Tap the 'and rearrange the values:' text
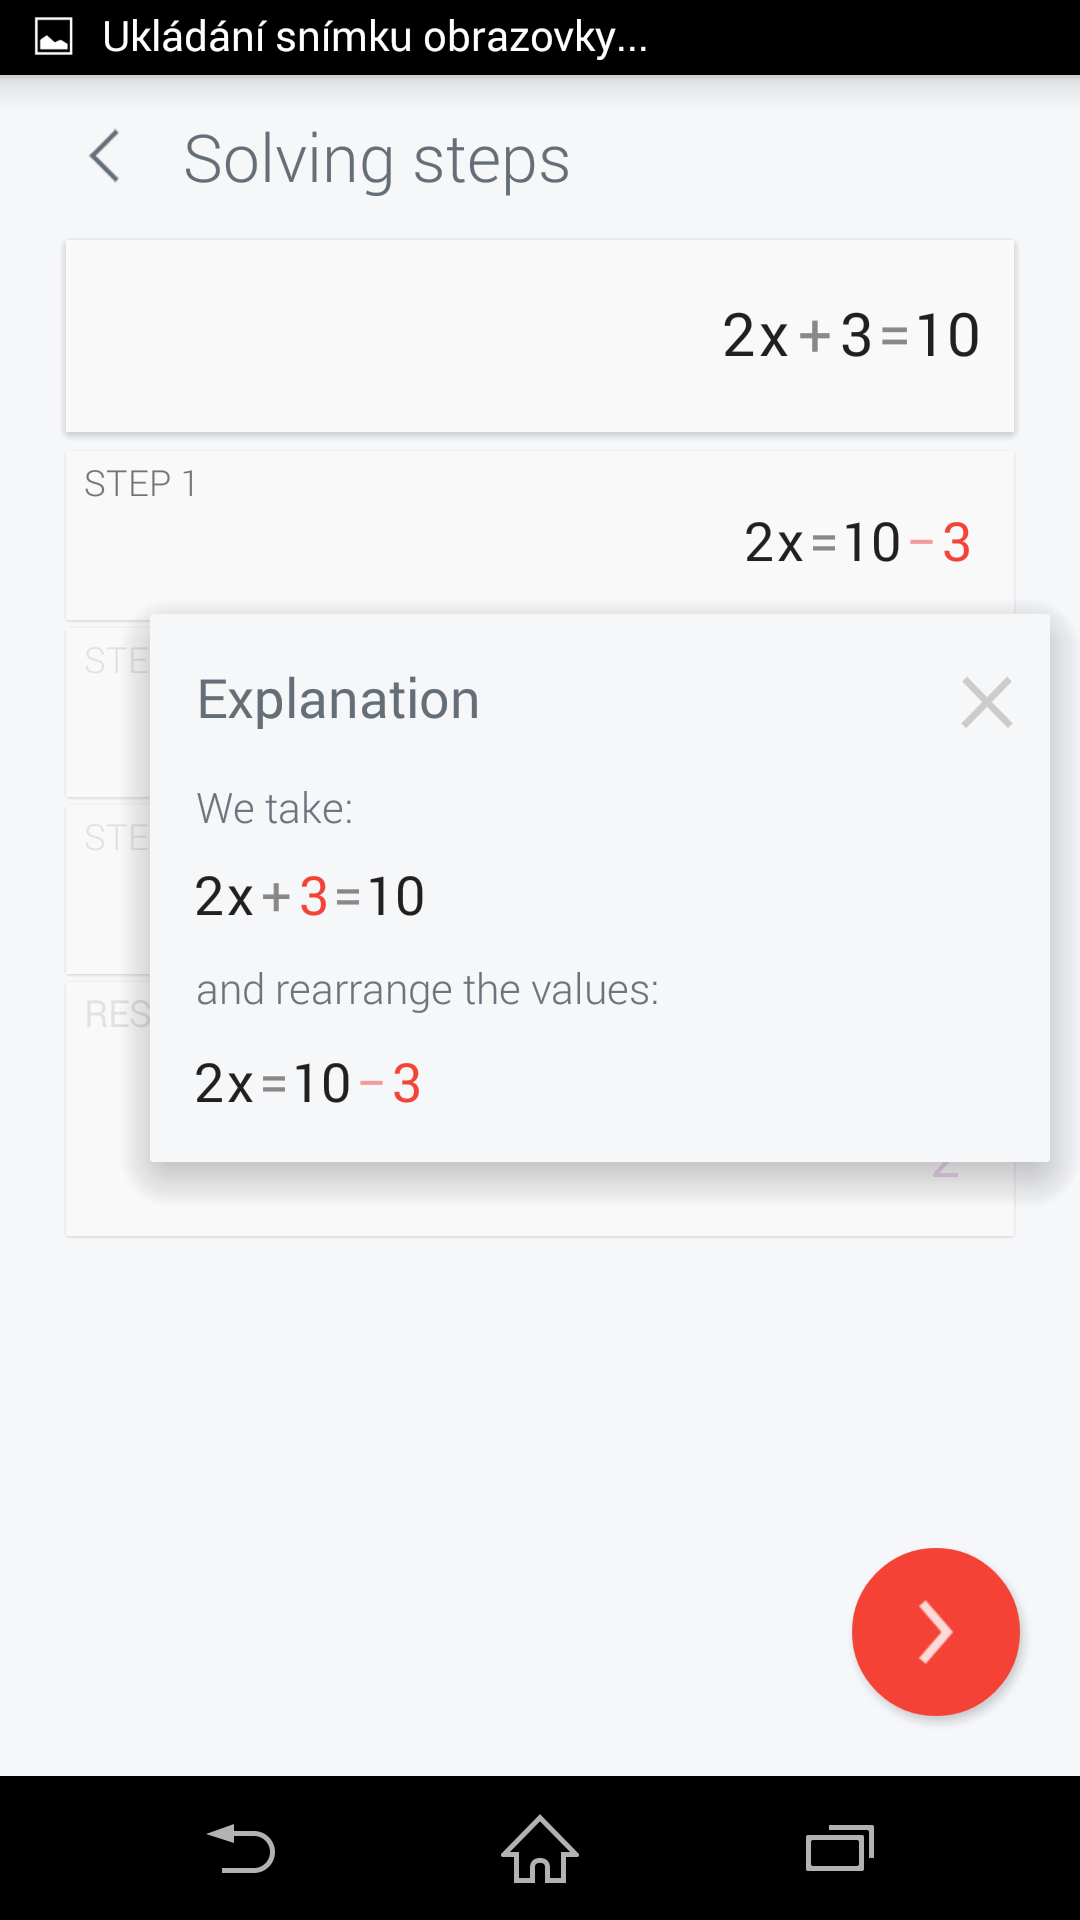Viewport: 1080px width, 1920px height. [428, 990]
